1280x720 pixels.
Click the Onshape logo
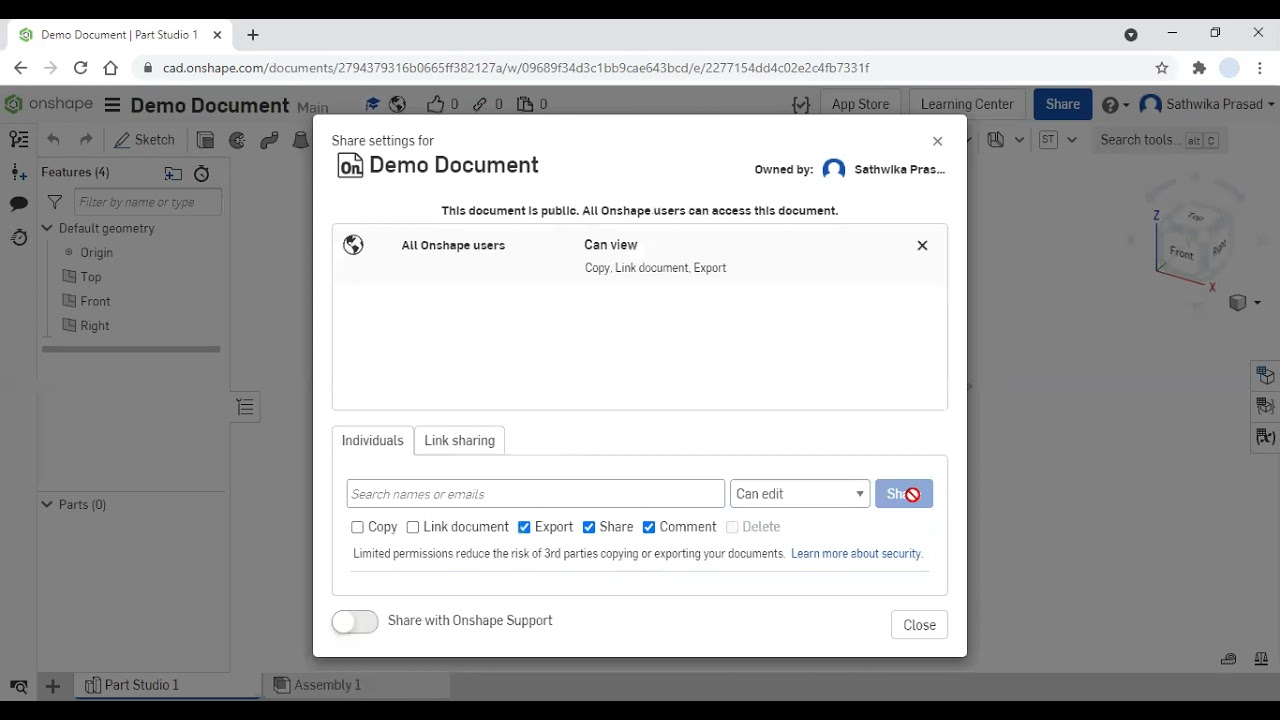48,104
